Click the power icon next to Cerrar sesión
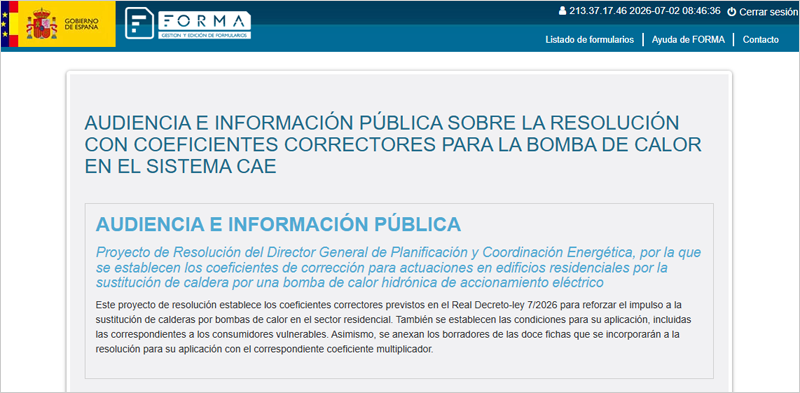The width and height of the screenshot is (800, 393). click(731, 12)
